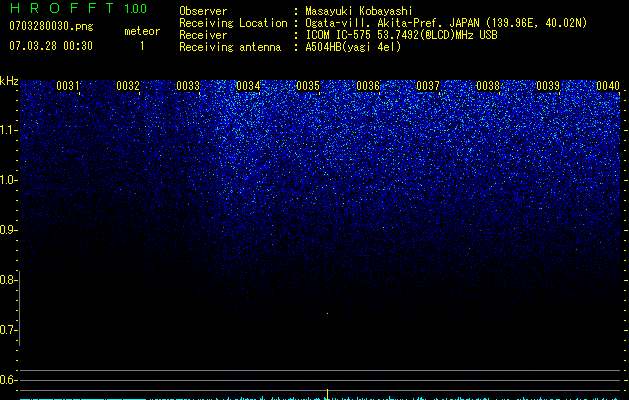Click the 0.9 kHz axis label

(x=9, y=230)
